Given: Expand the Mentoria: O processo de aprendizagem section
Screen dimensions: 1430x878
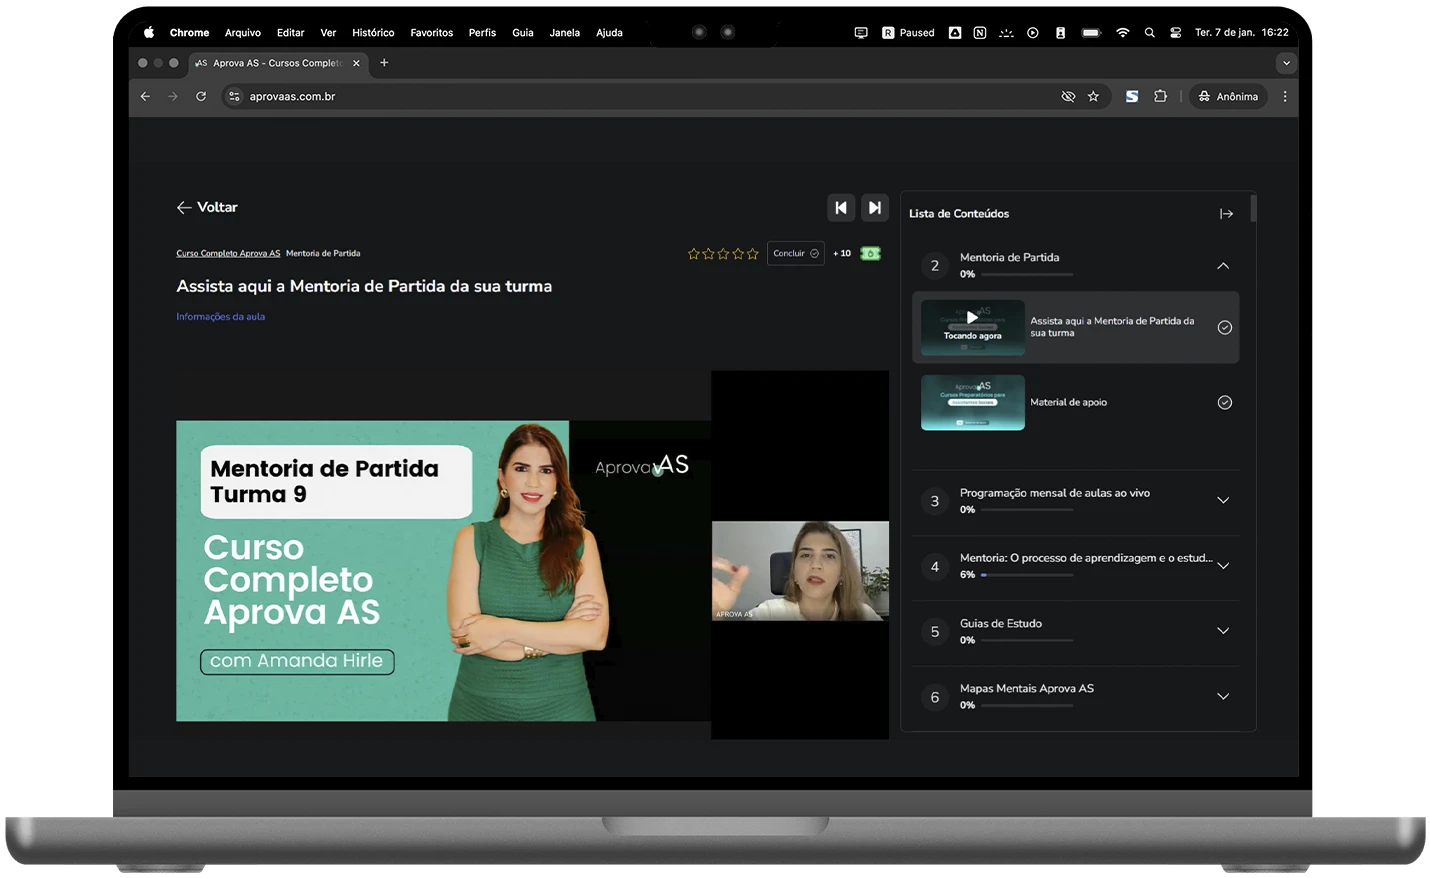Looking at the screenshot, I should (1223, 566).
